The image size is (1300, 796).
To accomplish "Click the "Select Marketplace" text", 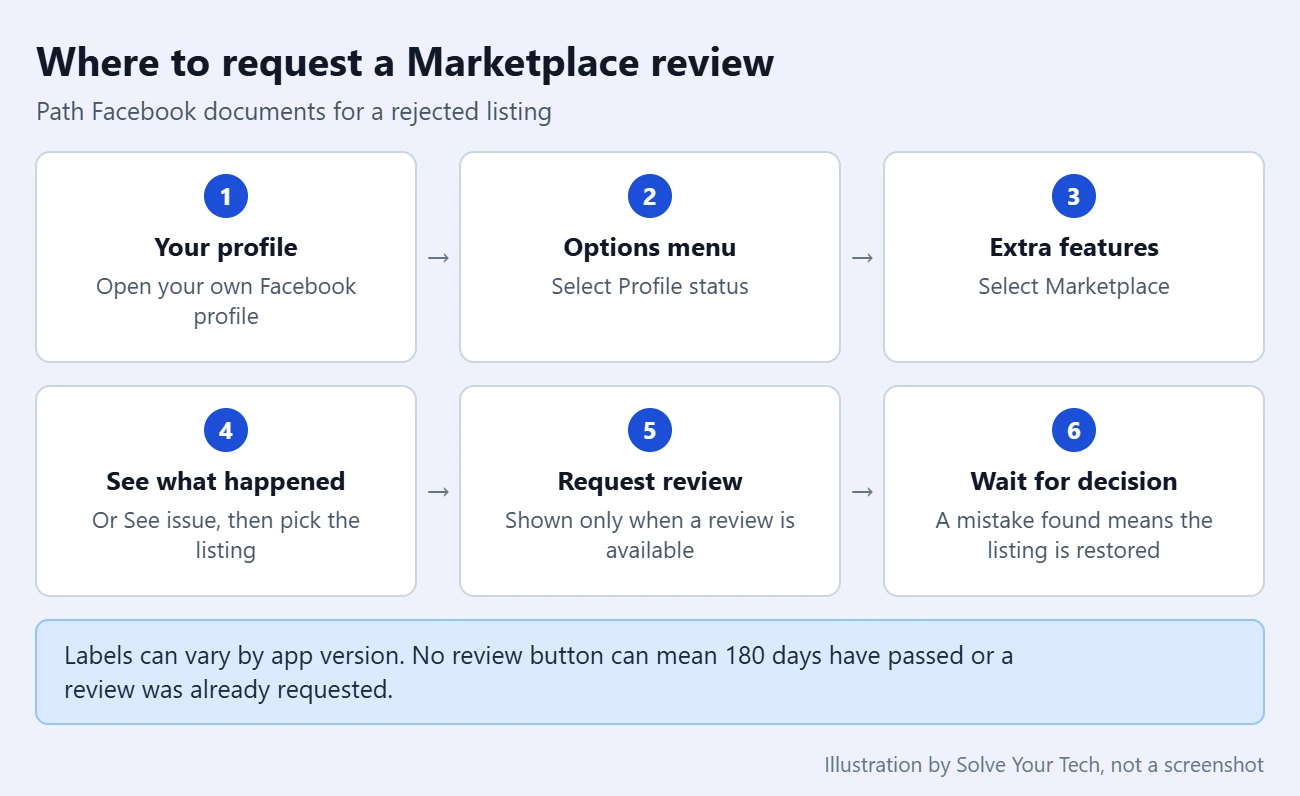I will pos(1074,286).
